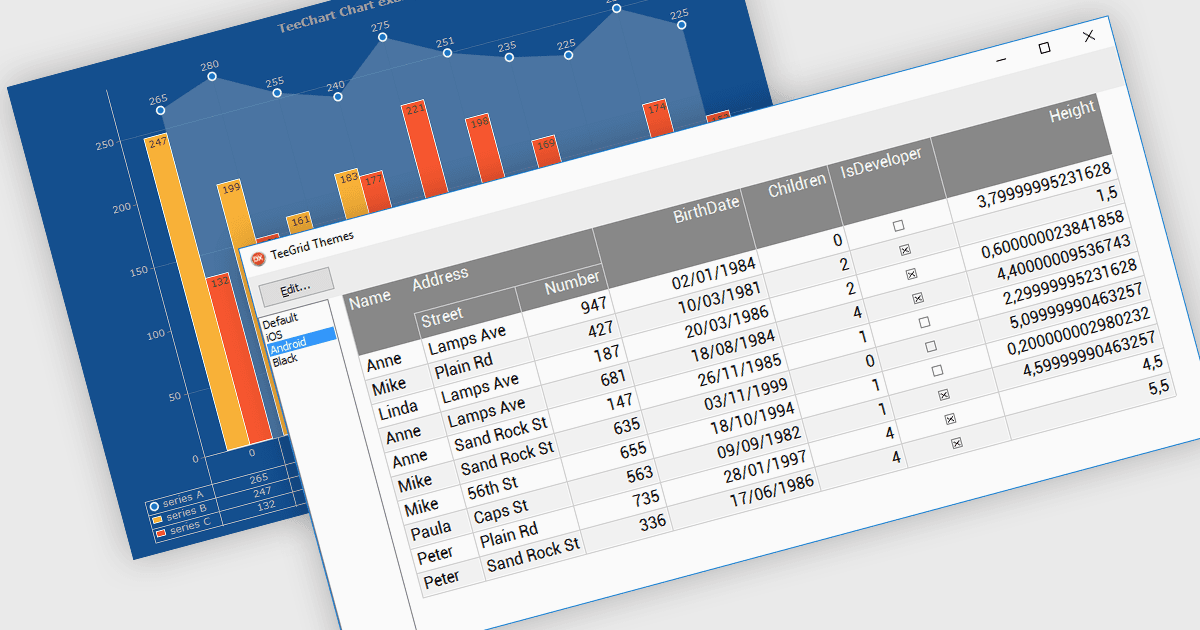Viewport: 1200px width, 630px height.
Task: Click the Street sub-column header
Action: (442, 317)
